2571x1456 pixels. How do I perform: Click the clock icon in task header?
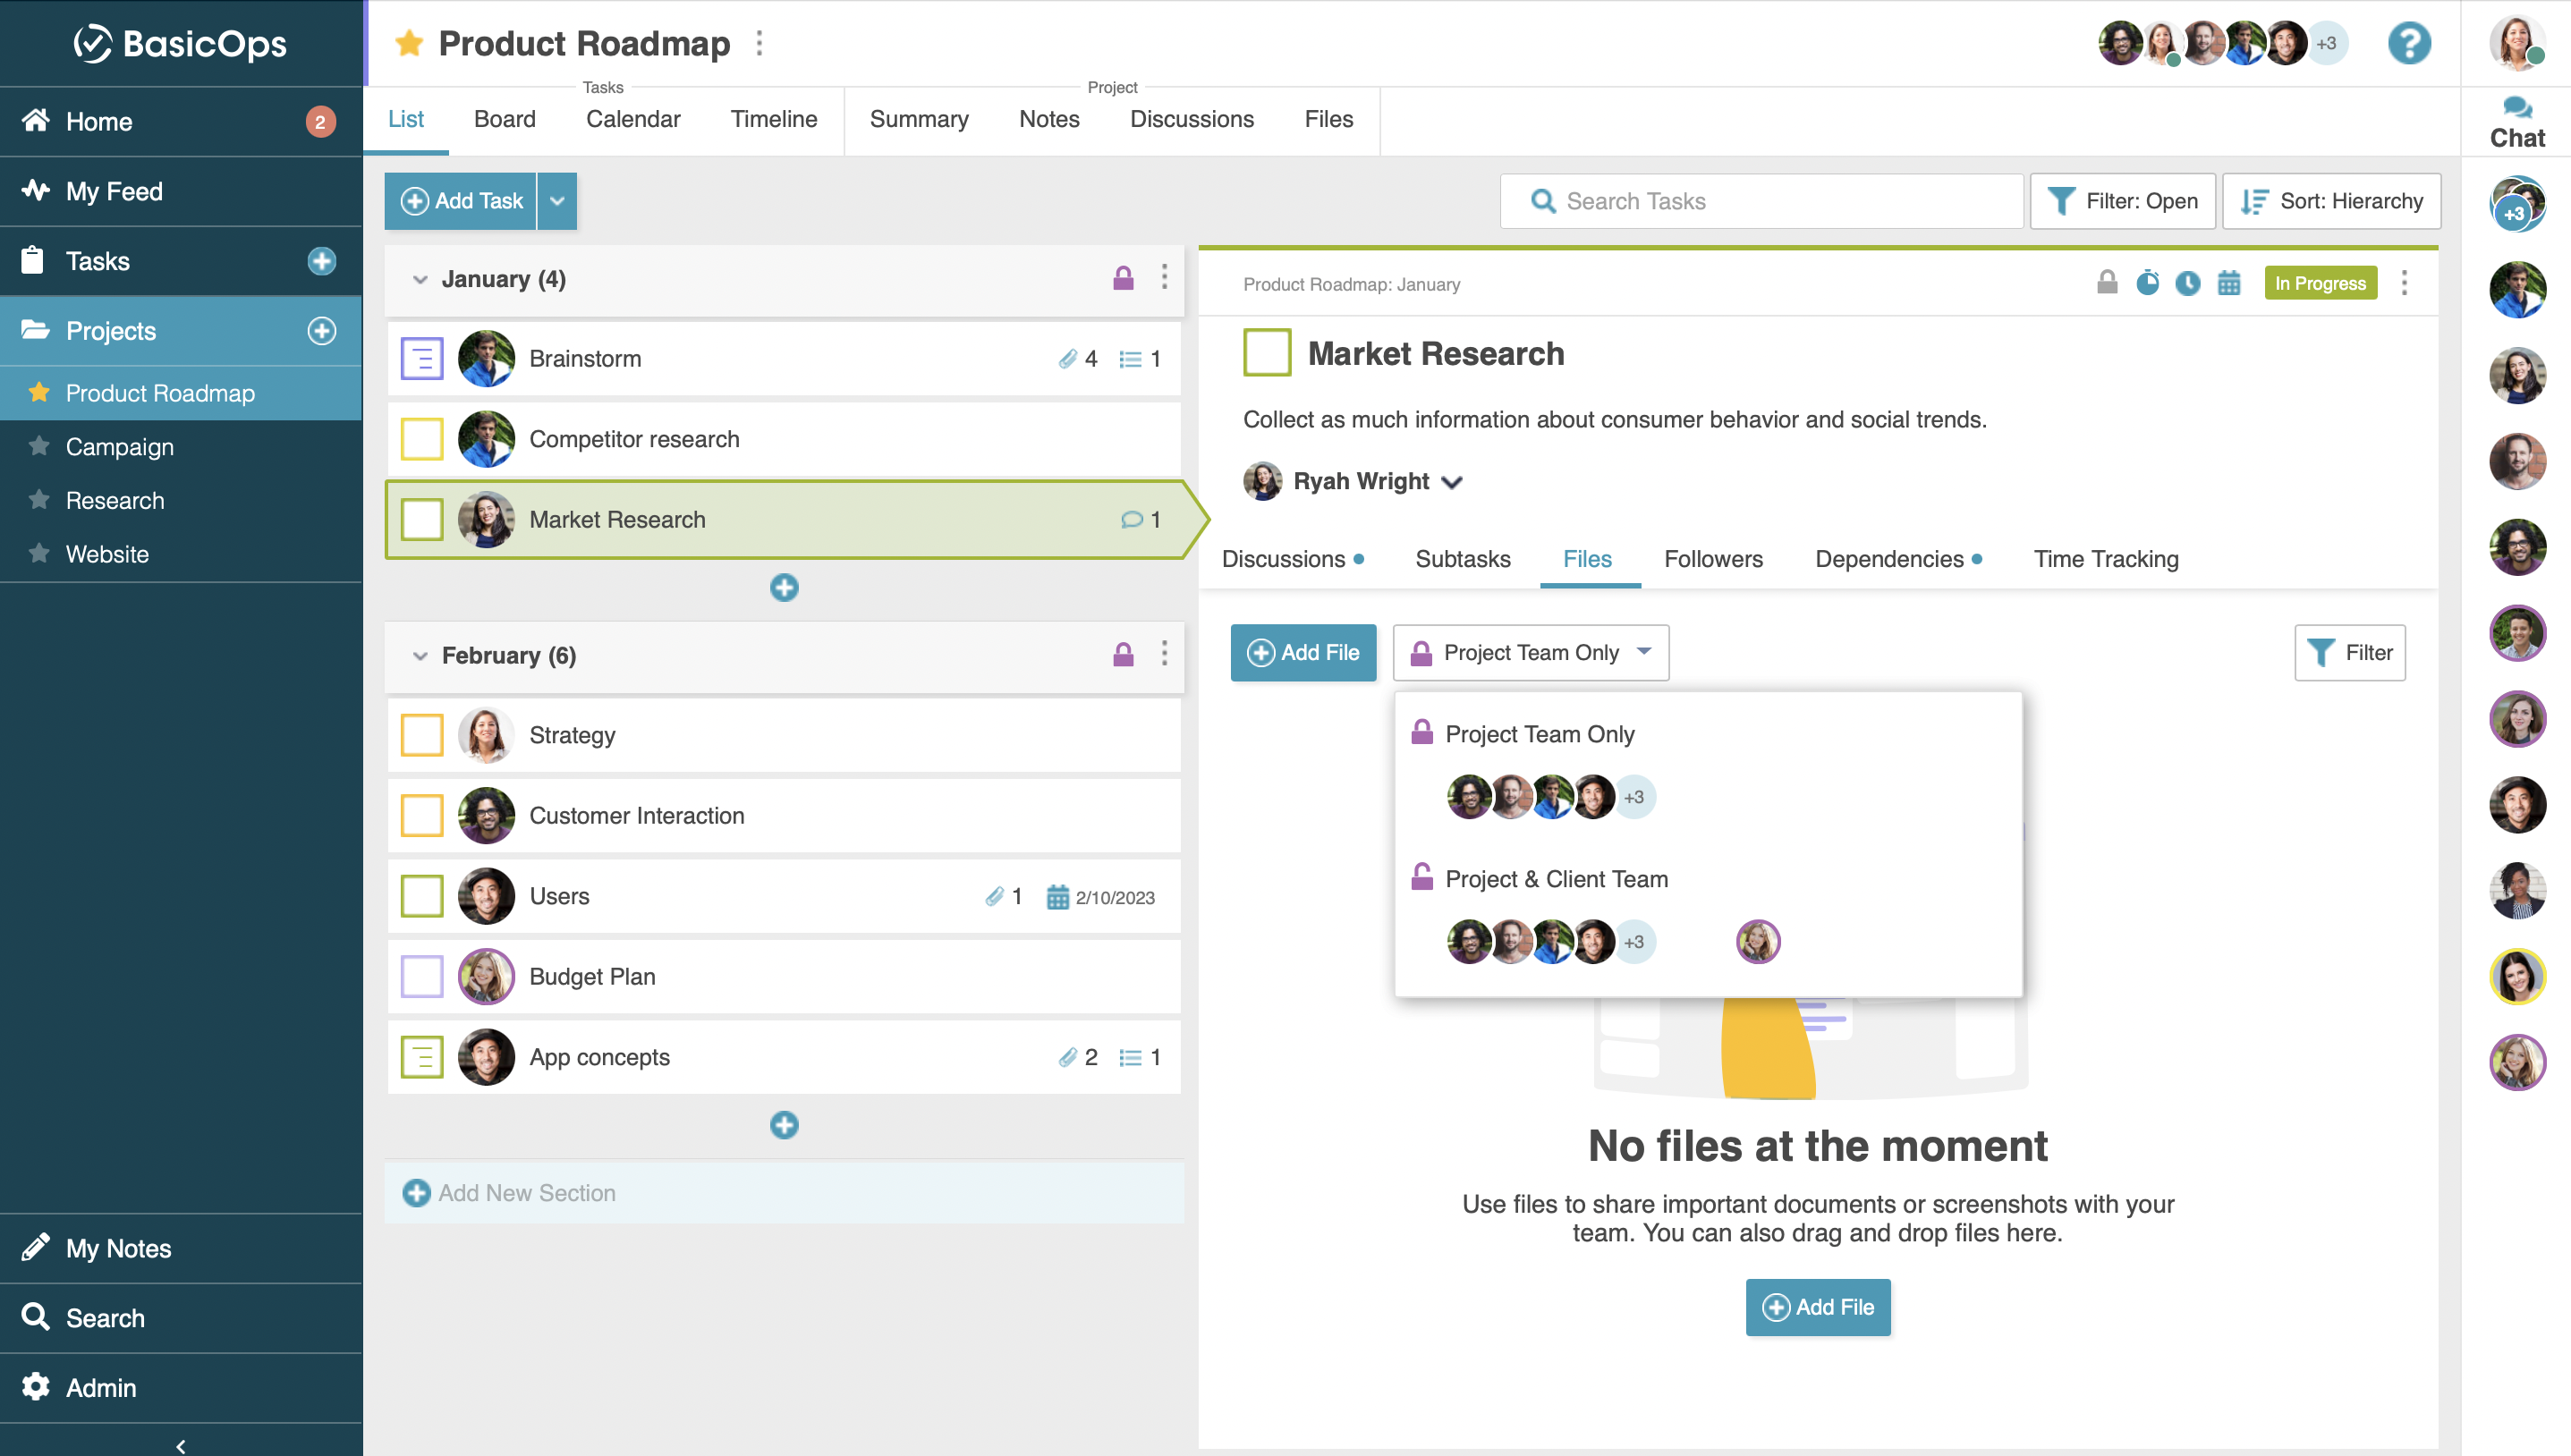[x=2188, y=284]
